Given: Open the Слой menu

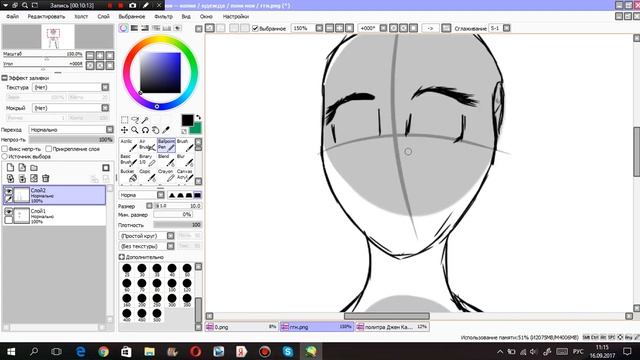Looking at the screenshot, I should tap(103, 16).
